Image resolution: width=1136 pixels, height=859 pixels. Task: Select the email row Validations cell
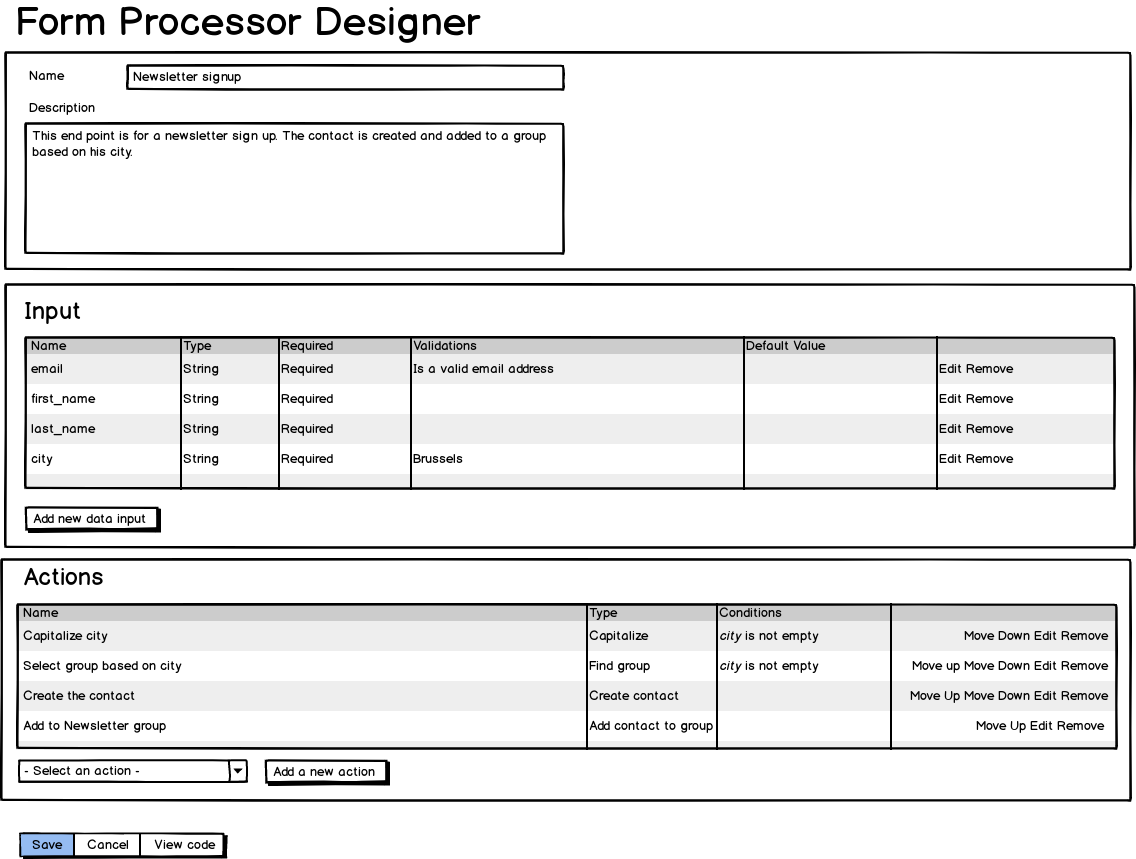click(x=576, y=369)
